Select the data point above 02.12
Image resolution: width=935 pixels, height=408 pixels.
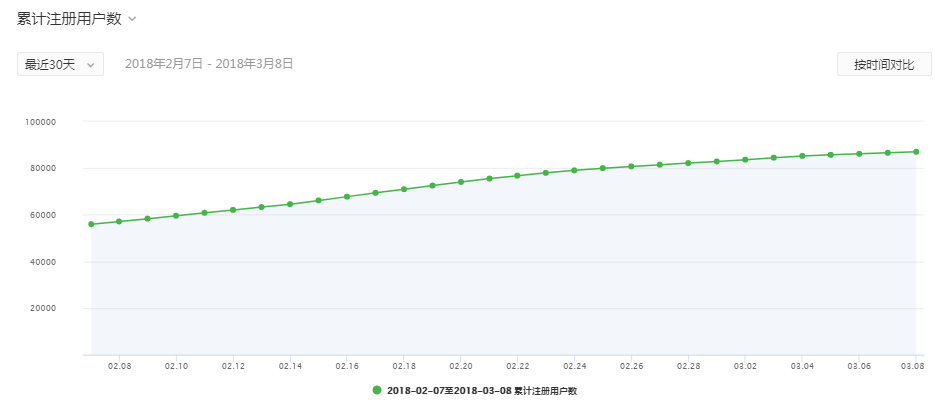click(233, 210)
